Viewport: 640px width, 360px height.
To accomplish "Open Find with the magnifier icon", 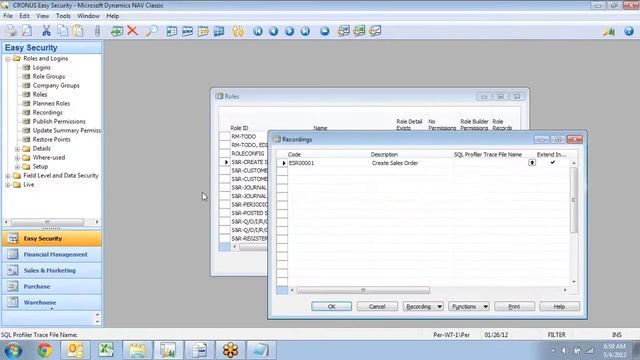I will [151, 31].
